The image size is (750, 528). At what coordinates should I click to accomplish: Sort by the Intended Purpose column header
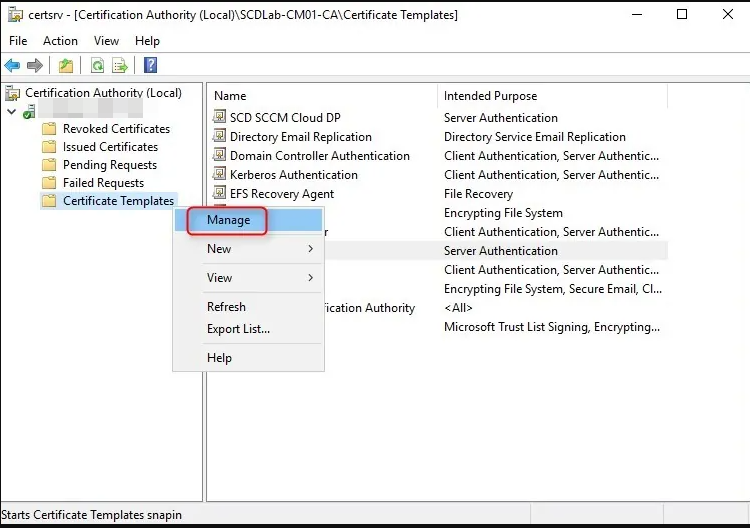click(x=490, y=96)
